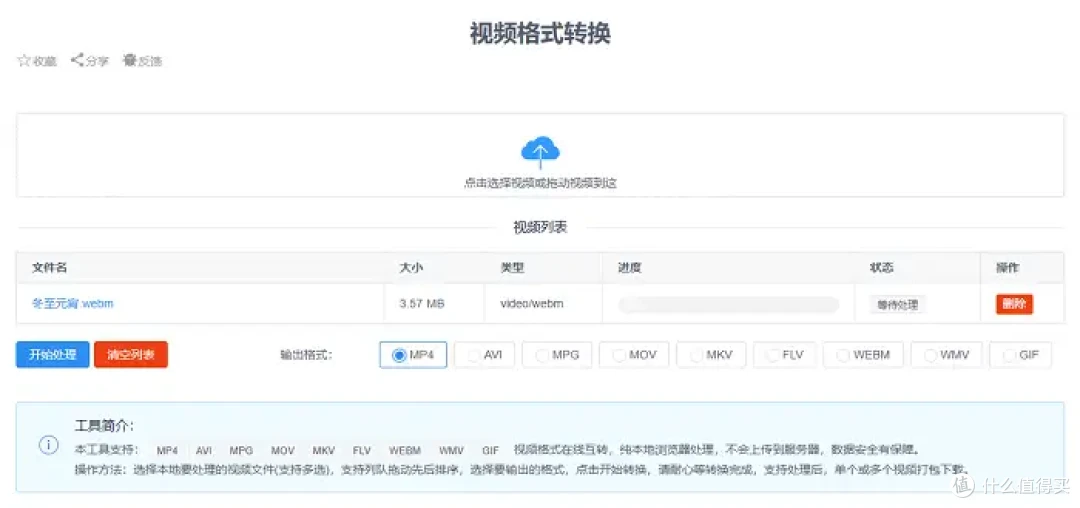Click progress bar of 冬至元宵.webm
Image resolution: width=1080 pixels, height=508 pixels.
(x=729, y=305)
